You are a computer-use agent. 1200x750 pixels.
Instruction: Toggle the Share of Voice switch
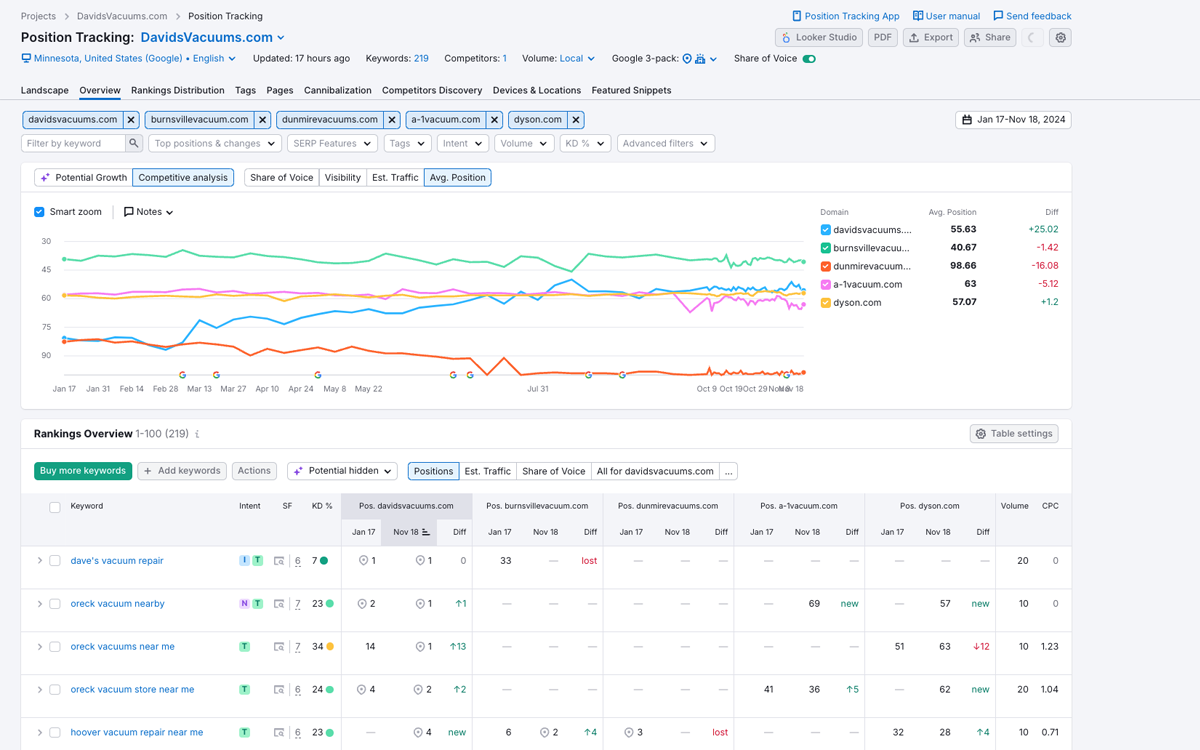click(809, 59)
